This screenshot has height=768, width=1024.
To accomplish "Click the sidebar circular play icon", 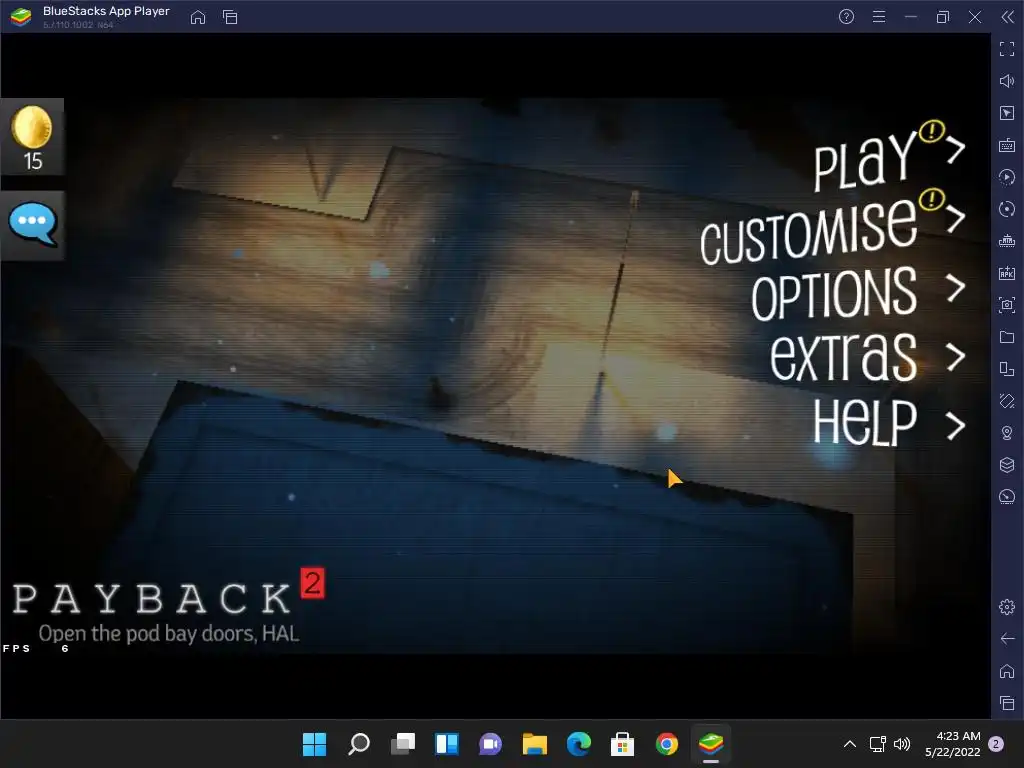I will click(1007, 177).
